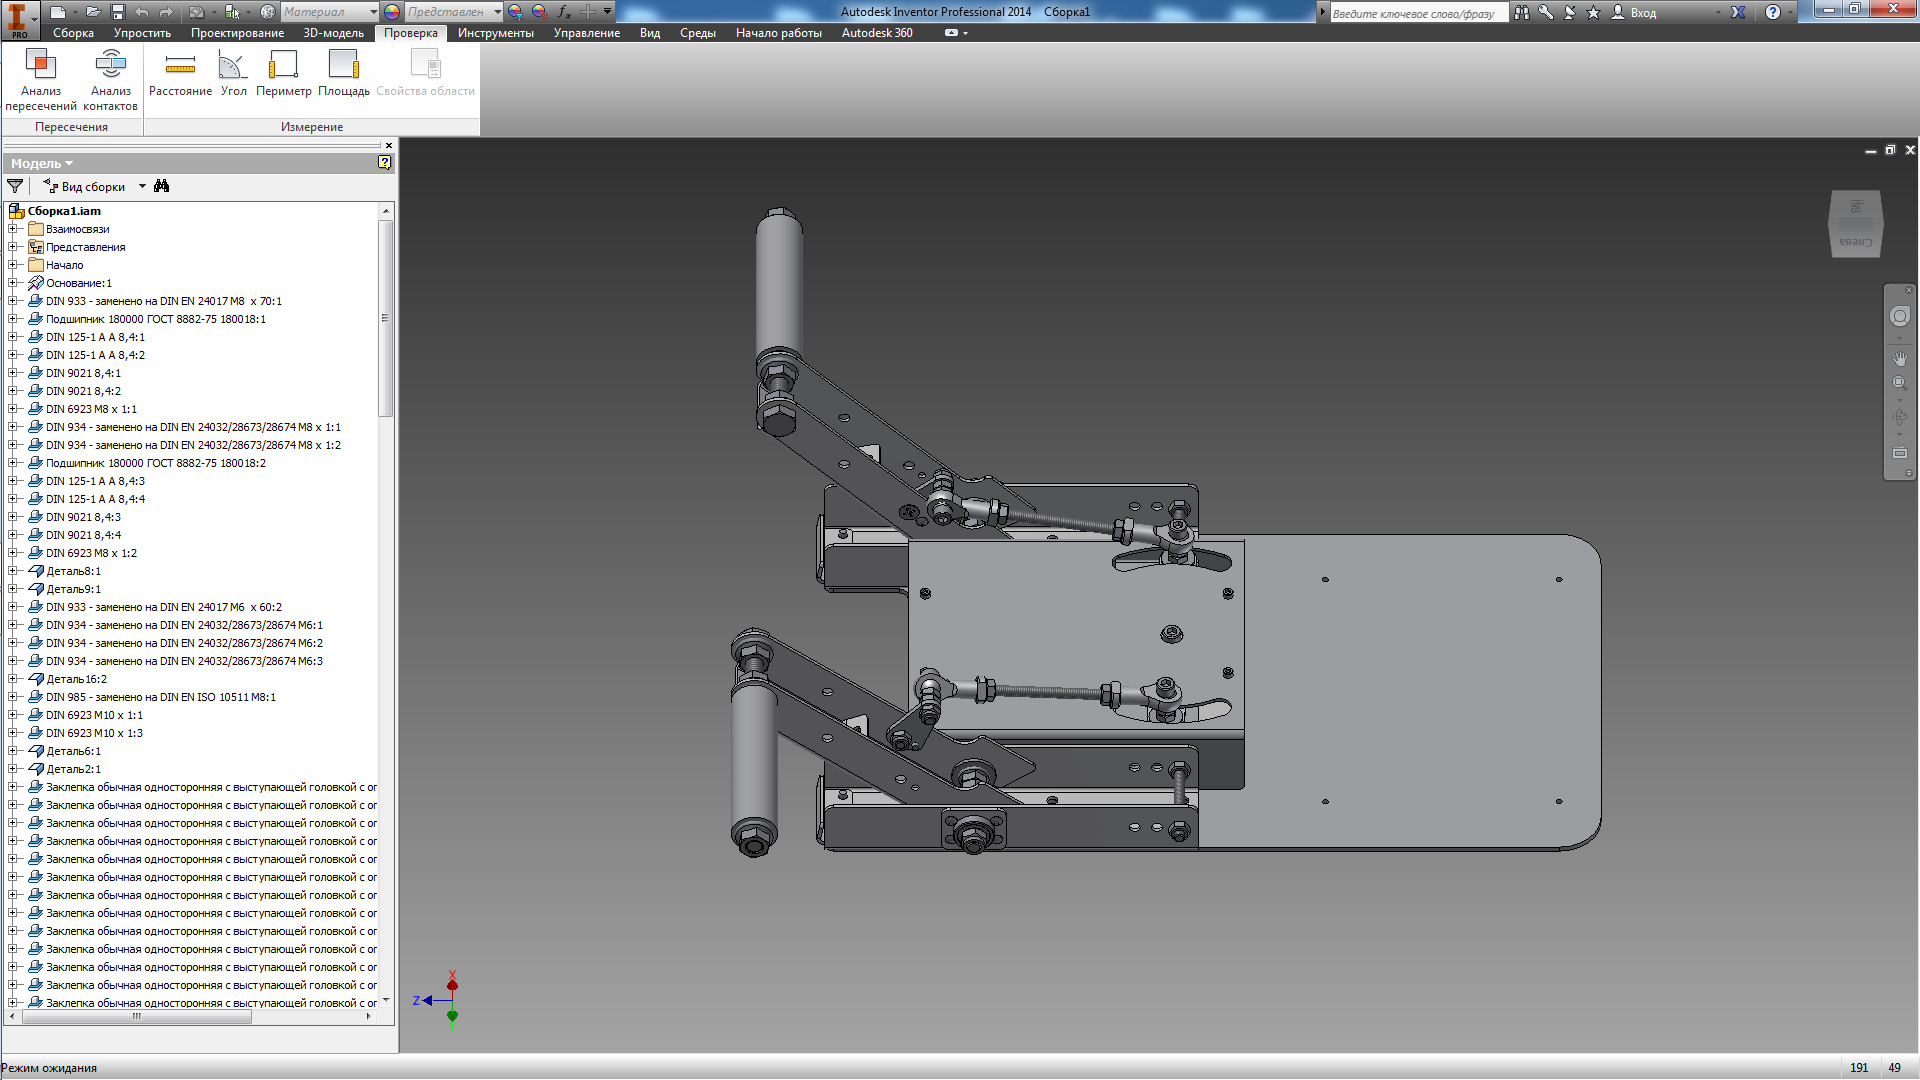The image size is (1920, 1080).
Task: Open the Среды ribbon tab
Action: (698, 33)
